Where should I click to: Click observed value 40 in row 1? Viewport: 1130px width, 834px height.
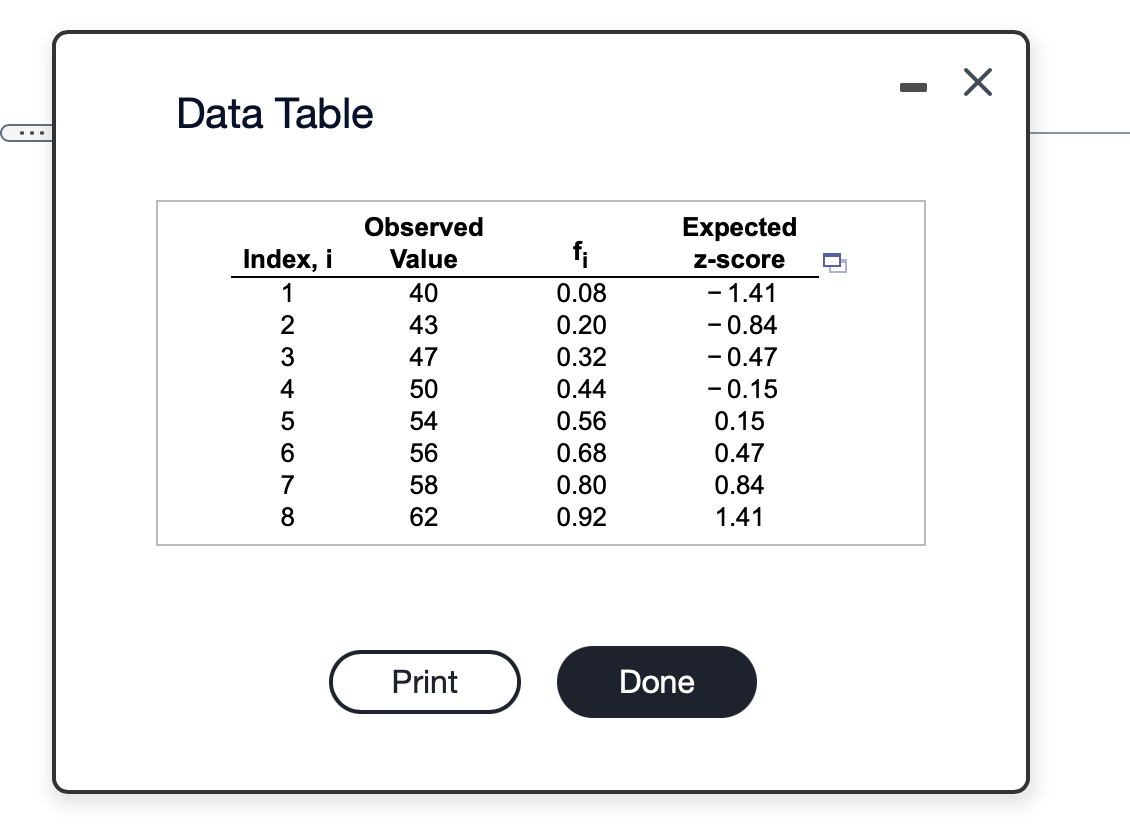tap(423, 293)
